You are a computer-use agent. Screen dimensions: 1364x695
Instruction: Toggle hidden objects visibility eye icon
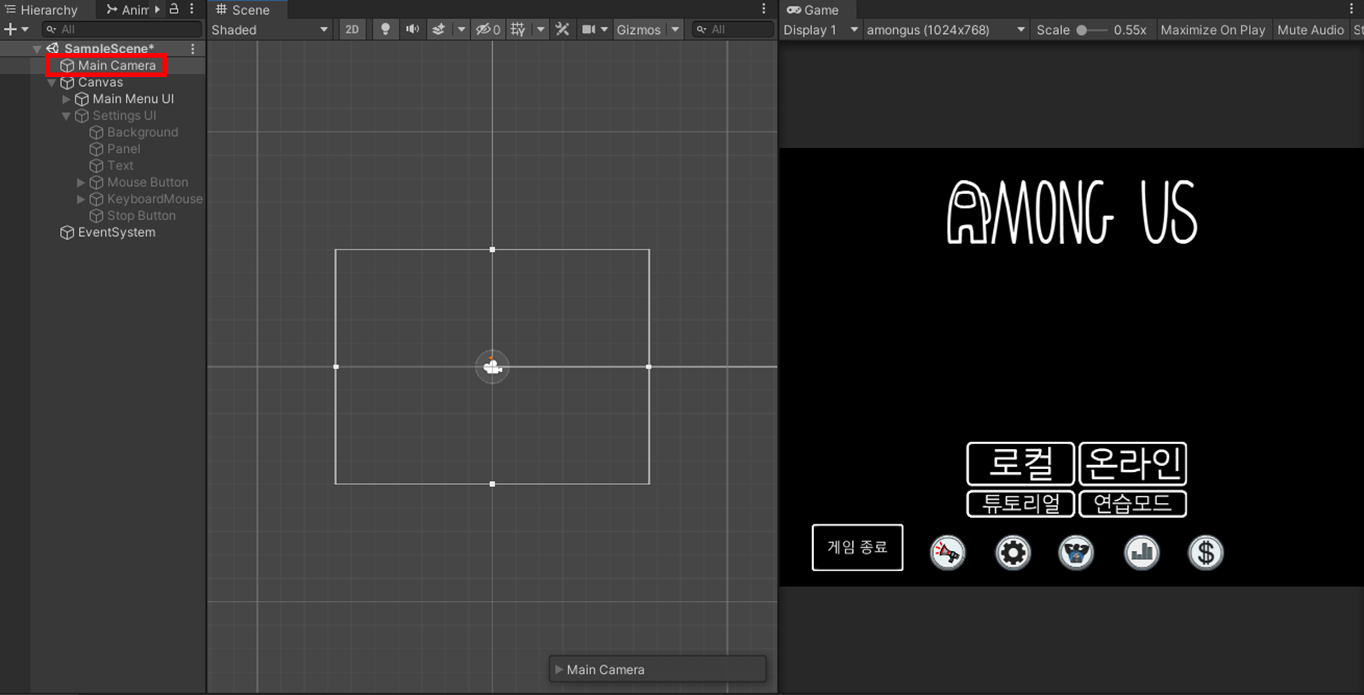point(488,30)
